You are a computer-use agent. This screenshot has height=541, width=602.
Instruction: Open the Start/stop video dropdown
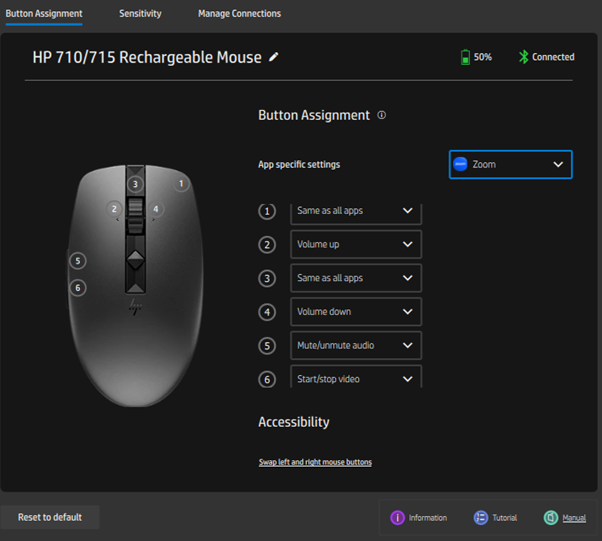pos(356,377)
